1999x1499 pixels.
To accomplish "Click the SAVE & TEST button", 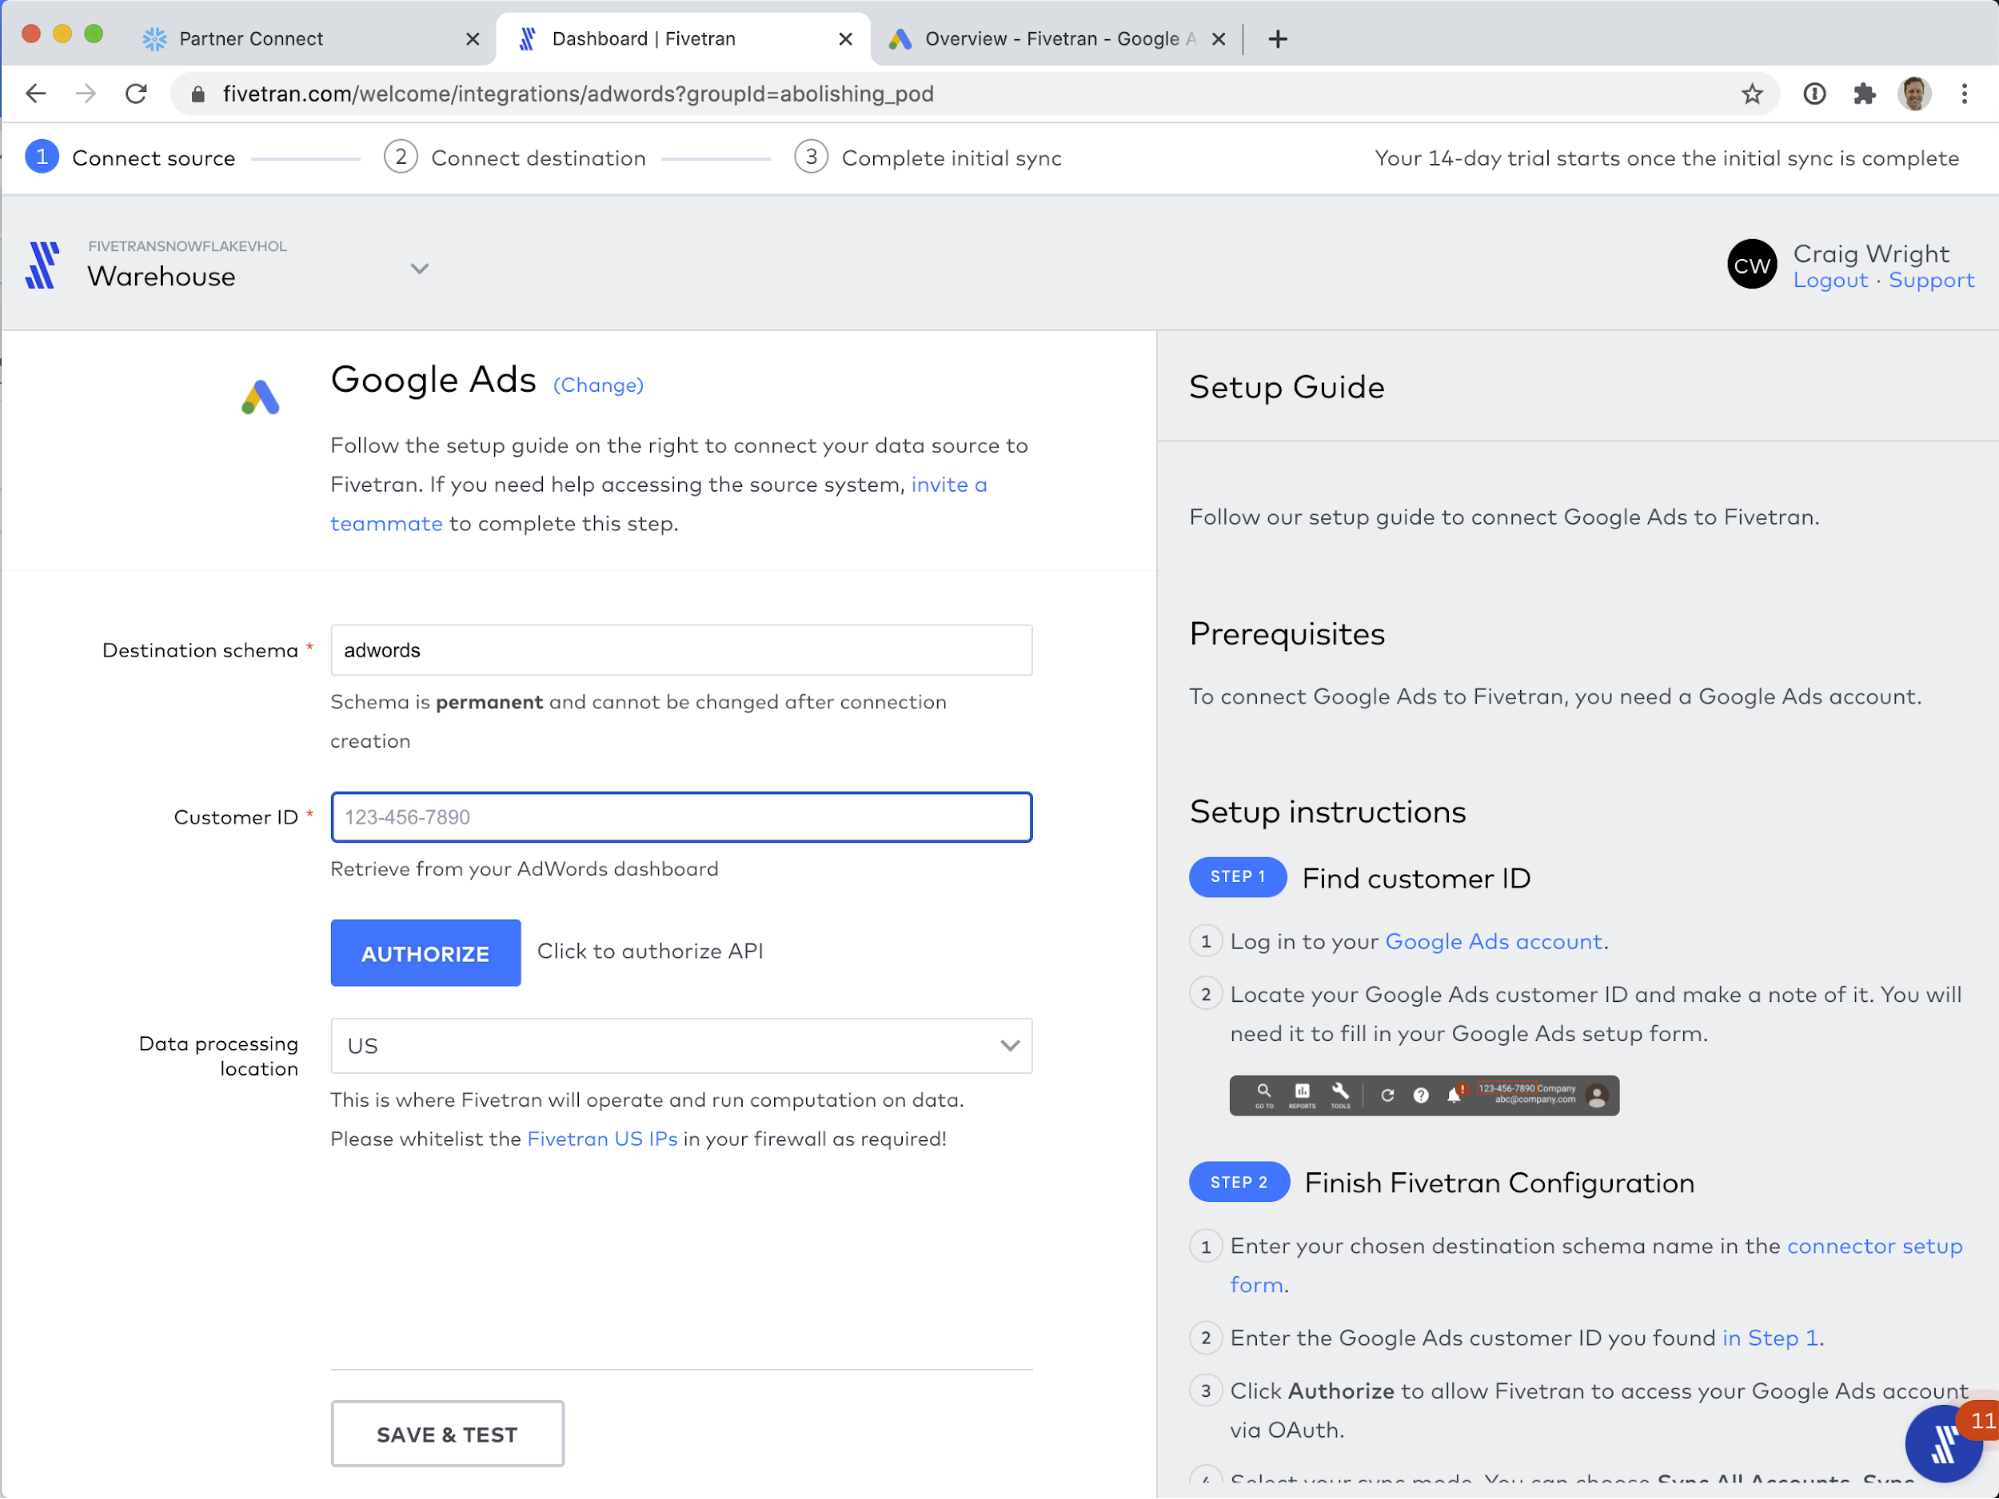I will [x=447, y=1434].
